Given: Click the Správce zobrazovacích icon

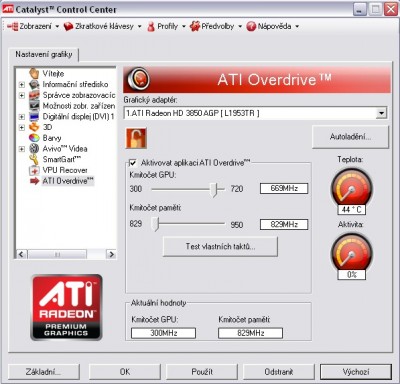Looking at the screenshot, I should (34, 95).
